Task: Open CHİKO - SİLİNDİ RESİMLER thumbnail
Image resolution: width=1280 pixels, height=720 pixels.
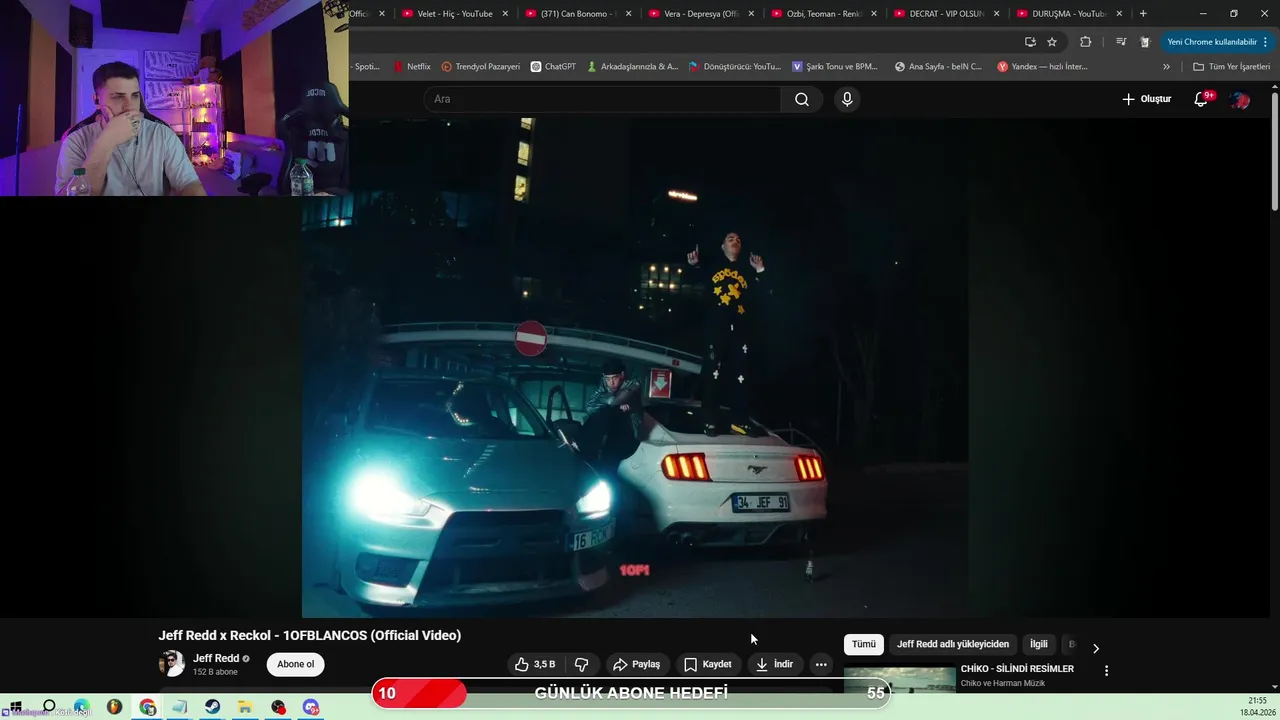Action: coord(899,679)
